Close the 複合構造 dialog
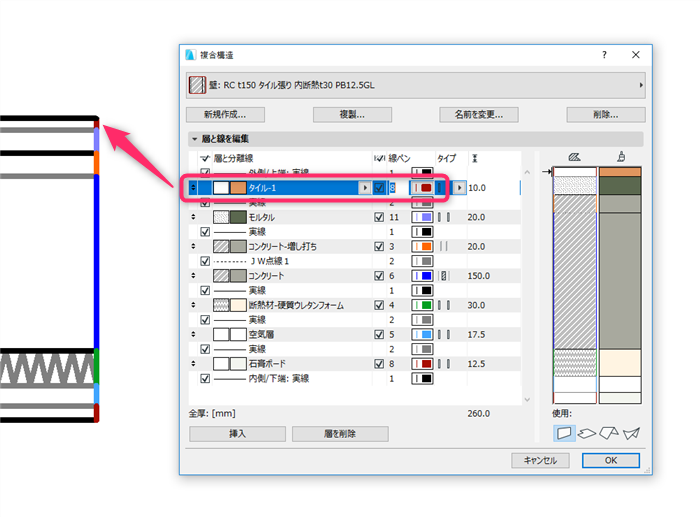700x517 pixels. [636, 54]
